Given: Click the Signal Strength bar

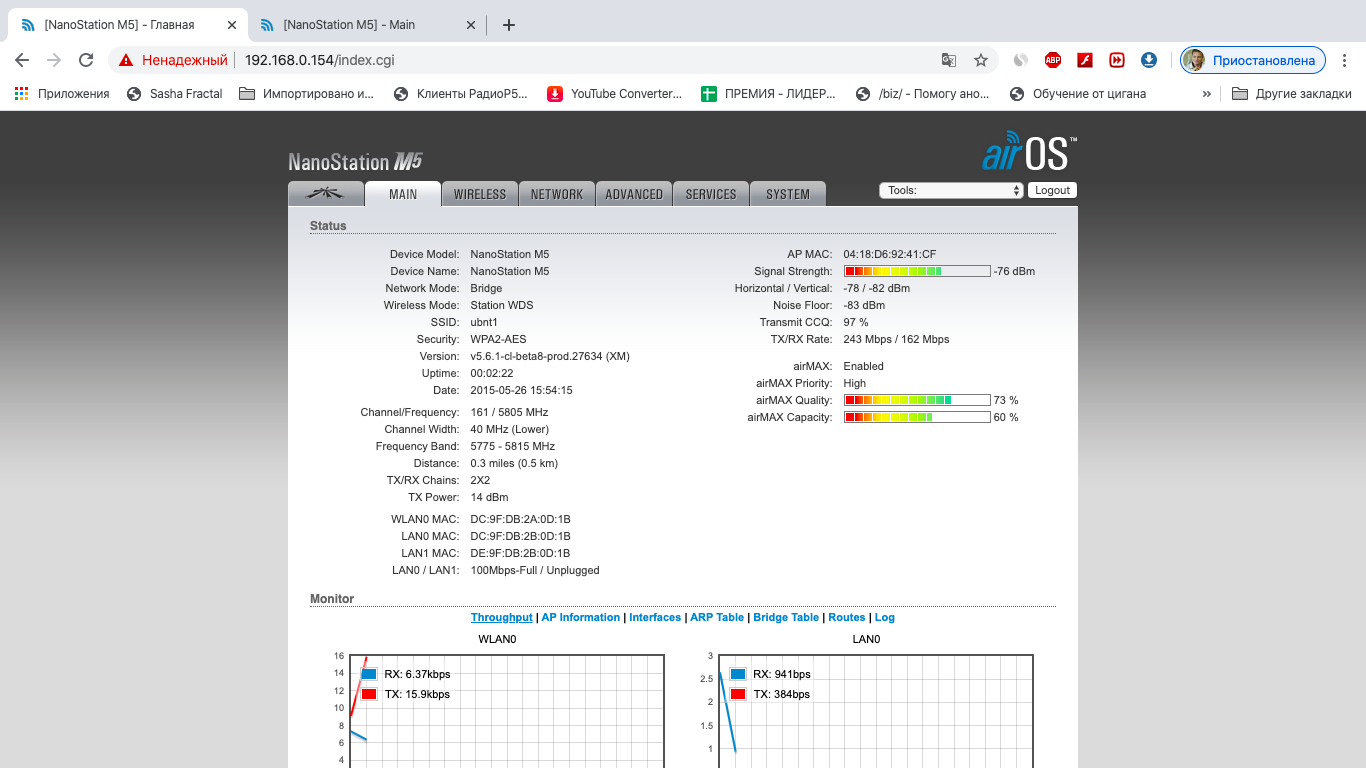Looking at the screenshot, I should click(917, 271).
